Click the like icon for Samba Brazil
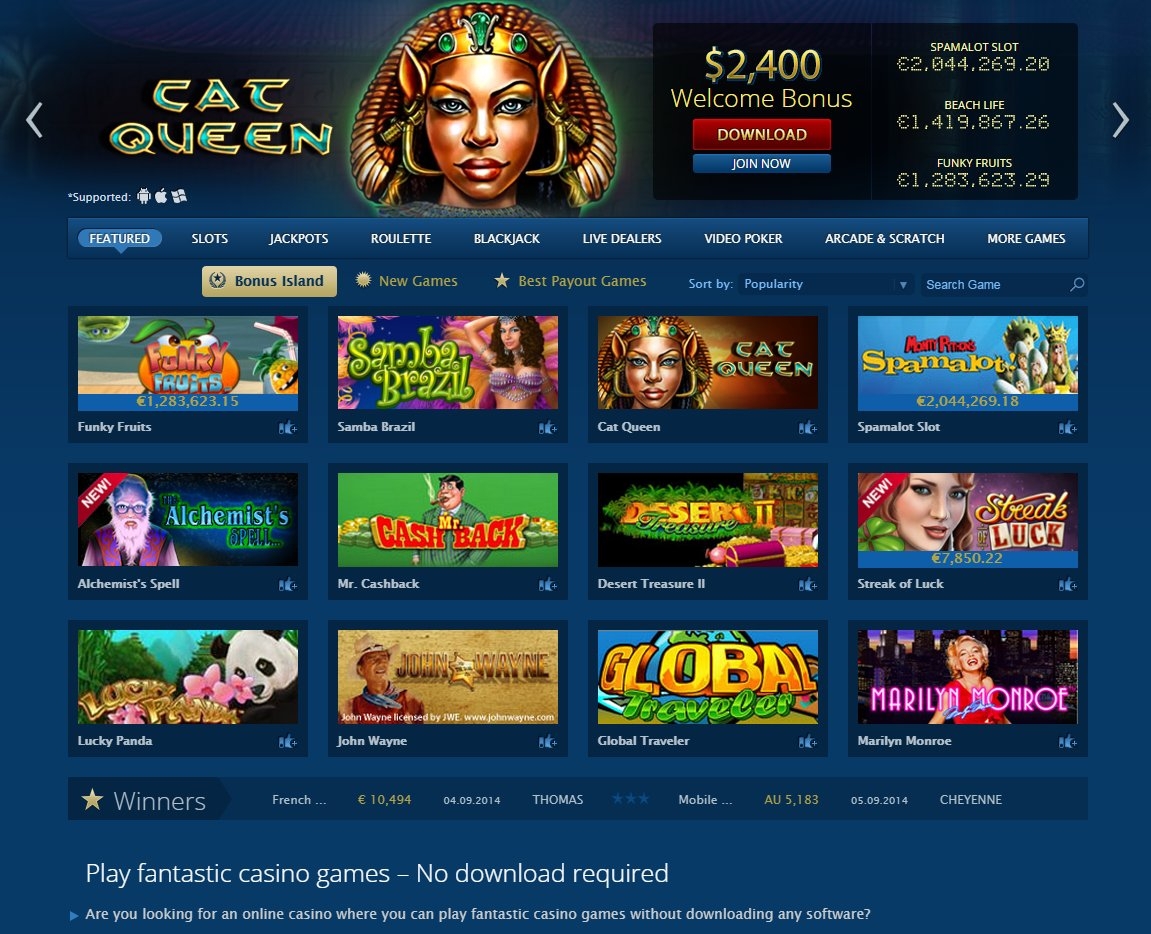 pos(548,428)
